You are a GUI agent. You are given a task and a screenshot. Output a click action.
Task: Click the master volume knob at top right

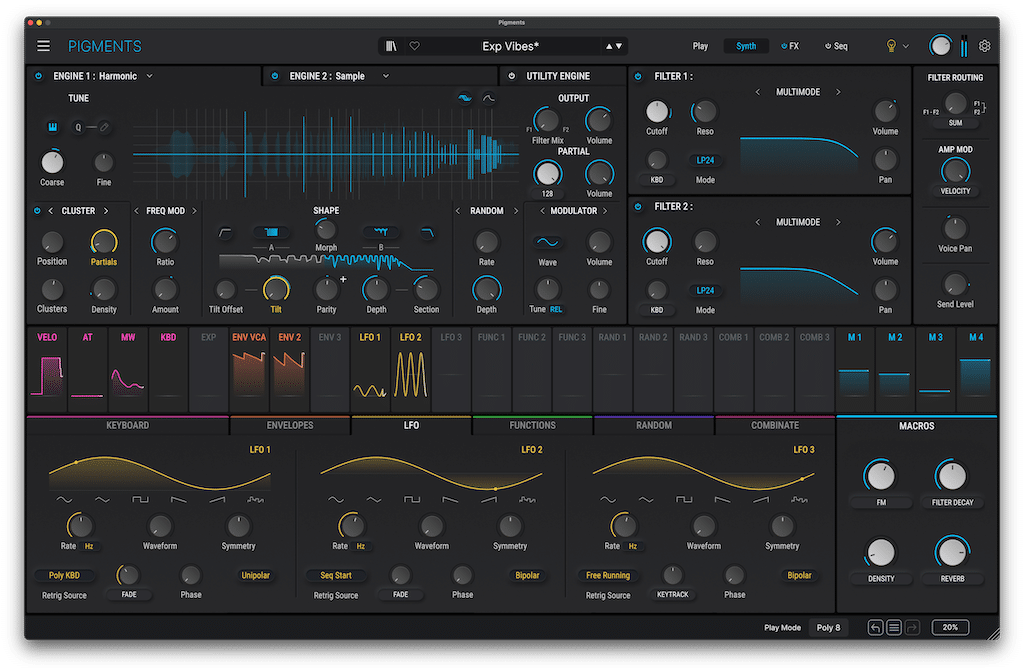coord(940,46)
